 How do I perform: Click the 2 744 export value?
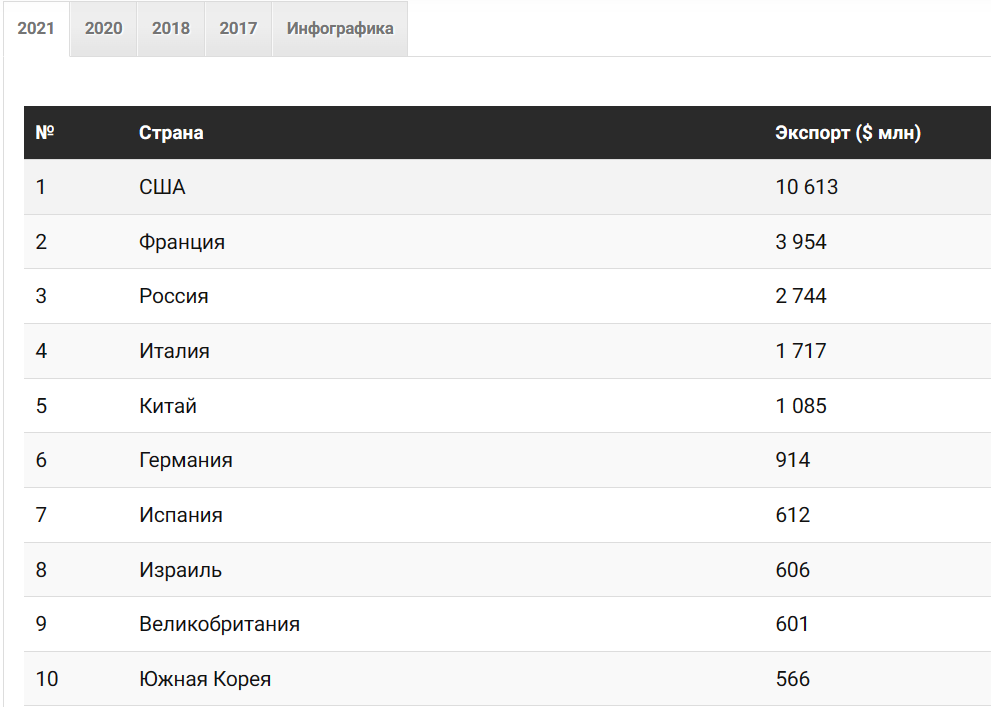pyautogui.click(x=801, y=296)
